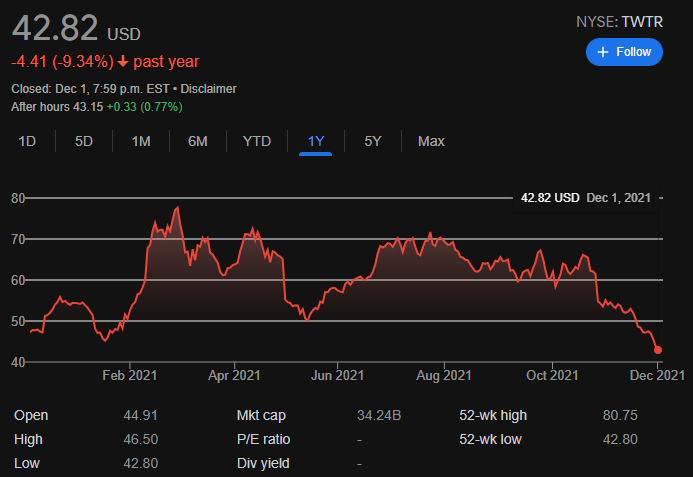
Task: Click the 52-wk low label
Action: point(490,439)
